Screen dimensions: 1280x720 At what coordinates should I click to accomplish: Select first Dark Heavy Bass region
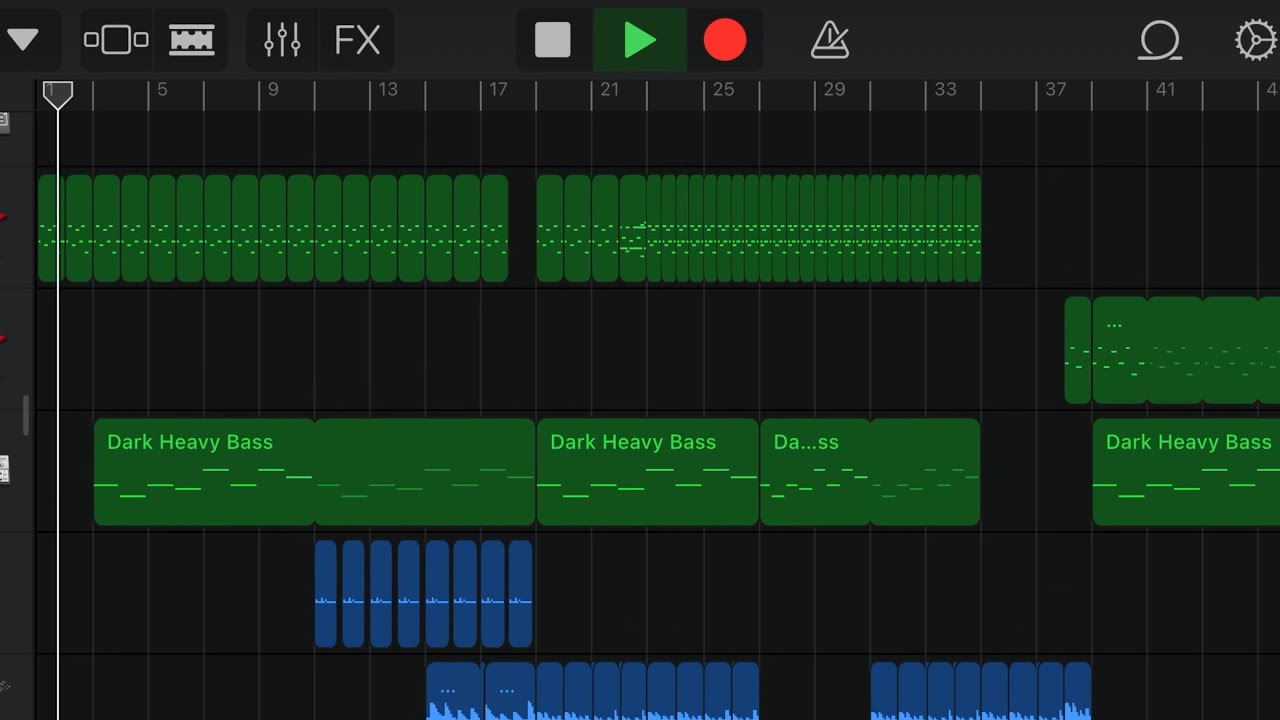(204, 472)
